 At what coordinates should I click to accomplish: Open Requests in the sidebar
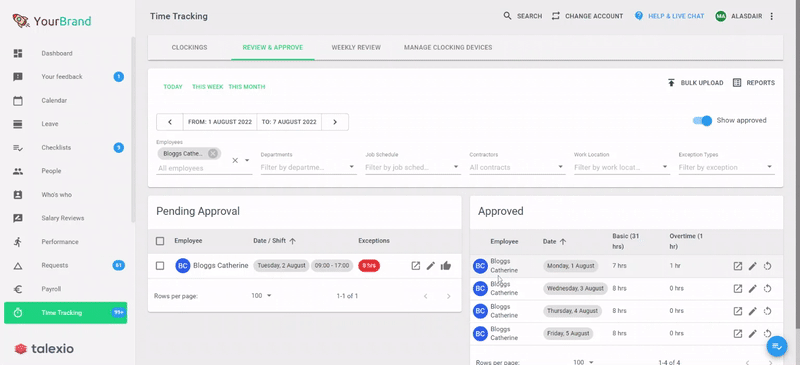click(x=55, y=265)
